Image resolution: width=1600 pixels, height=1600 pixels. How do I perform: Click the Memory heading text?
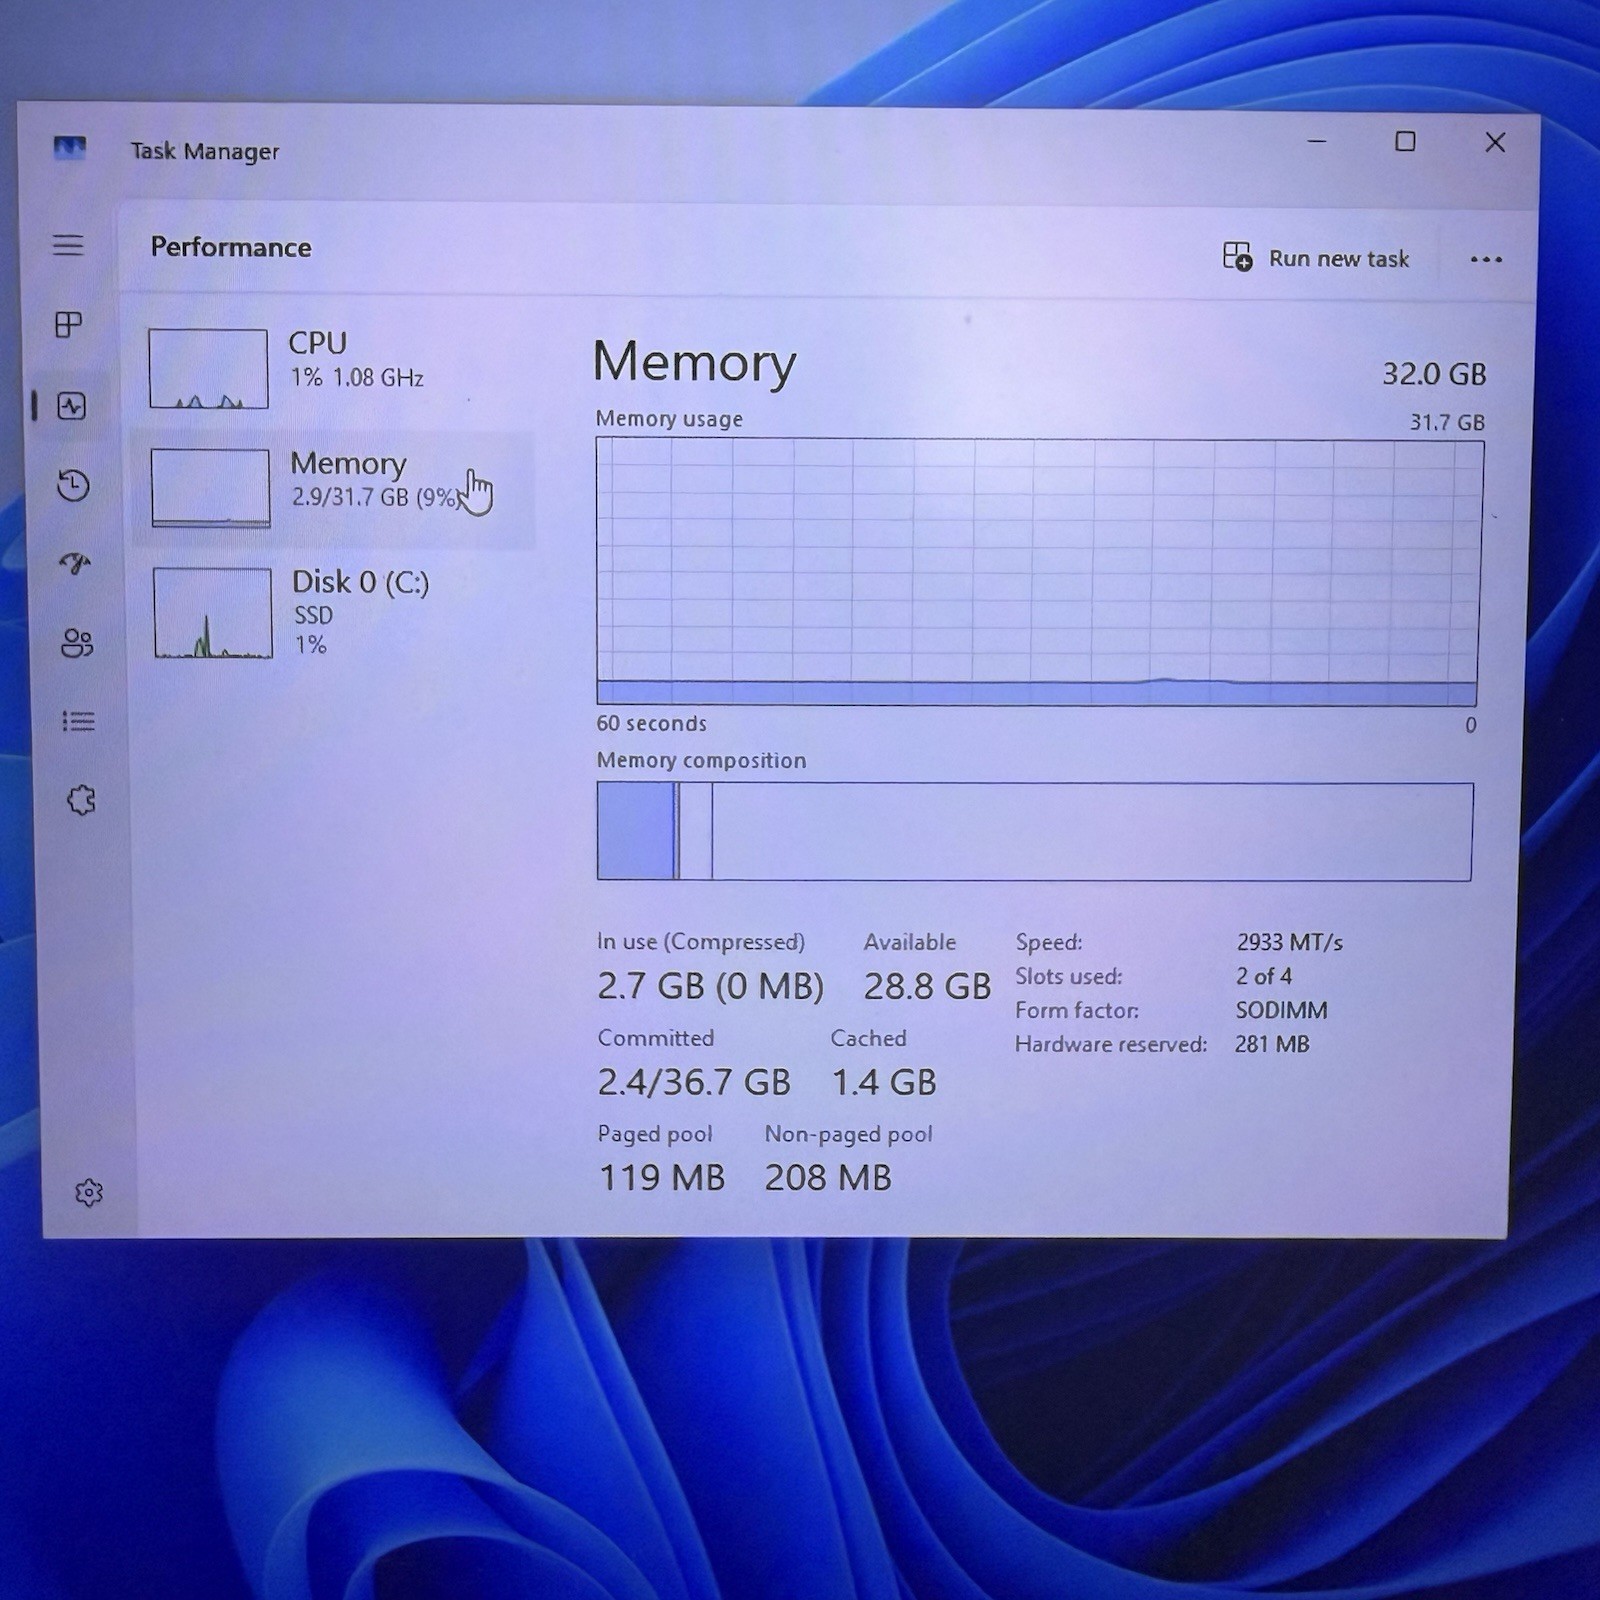tap(695, 362)
